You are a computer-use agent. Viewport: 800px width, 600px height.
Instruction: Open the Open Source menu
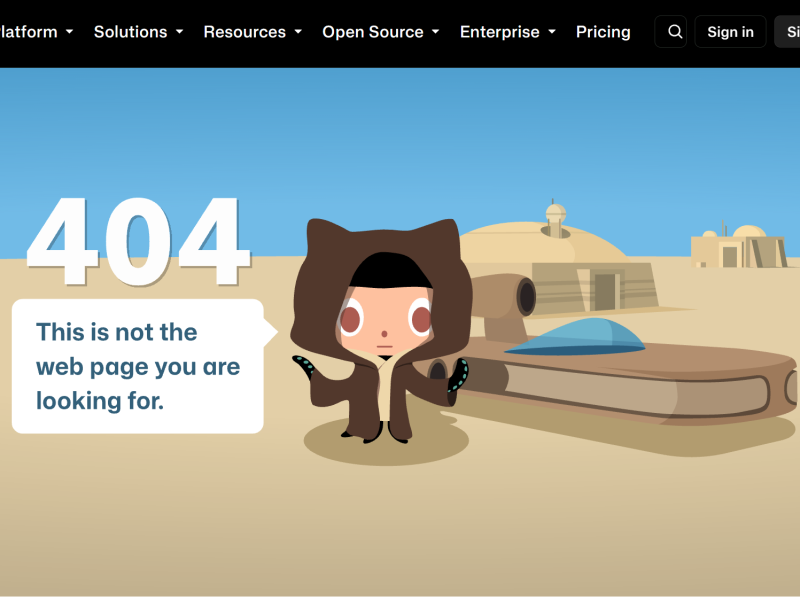(x=381, y=32)
